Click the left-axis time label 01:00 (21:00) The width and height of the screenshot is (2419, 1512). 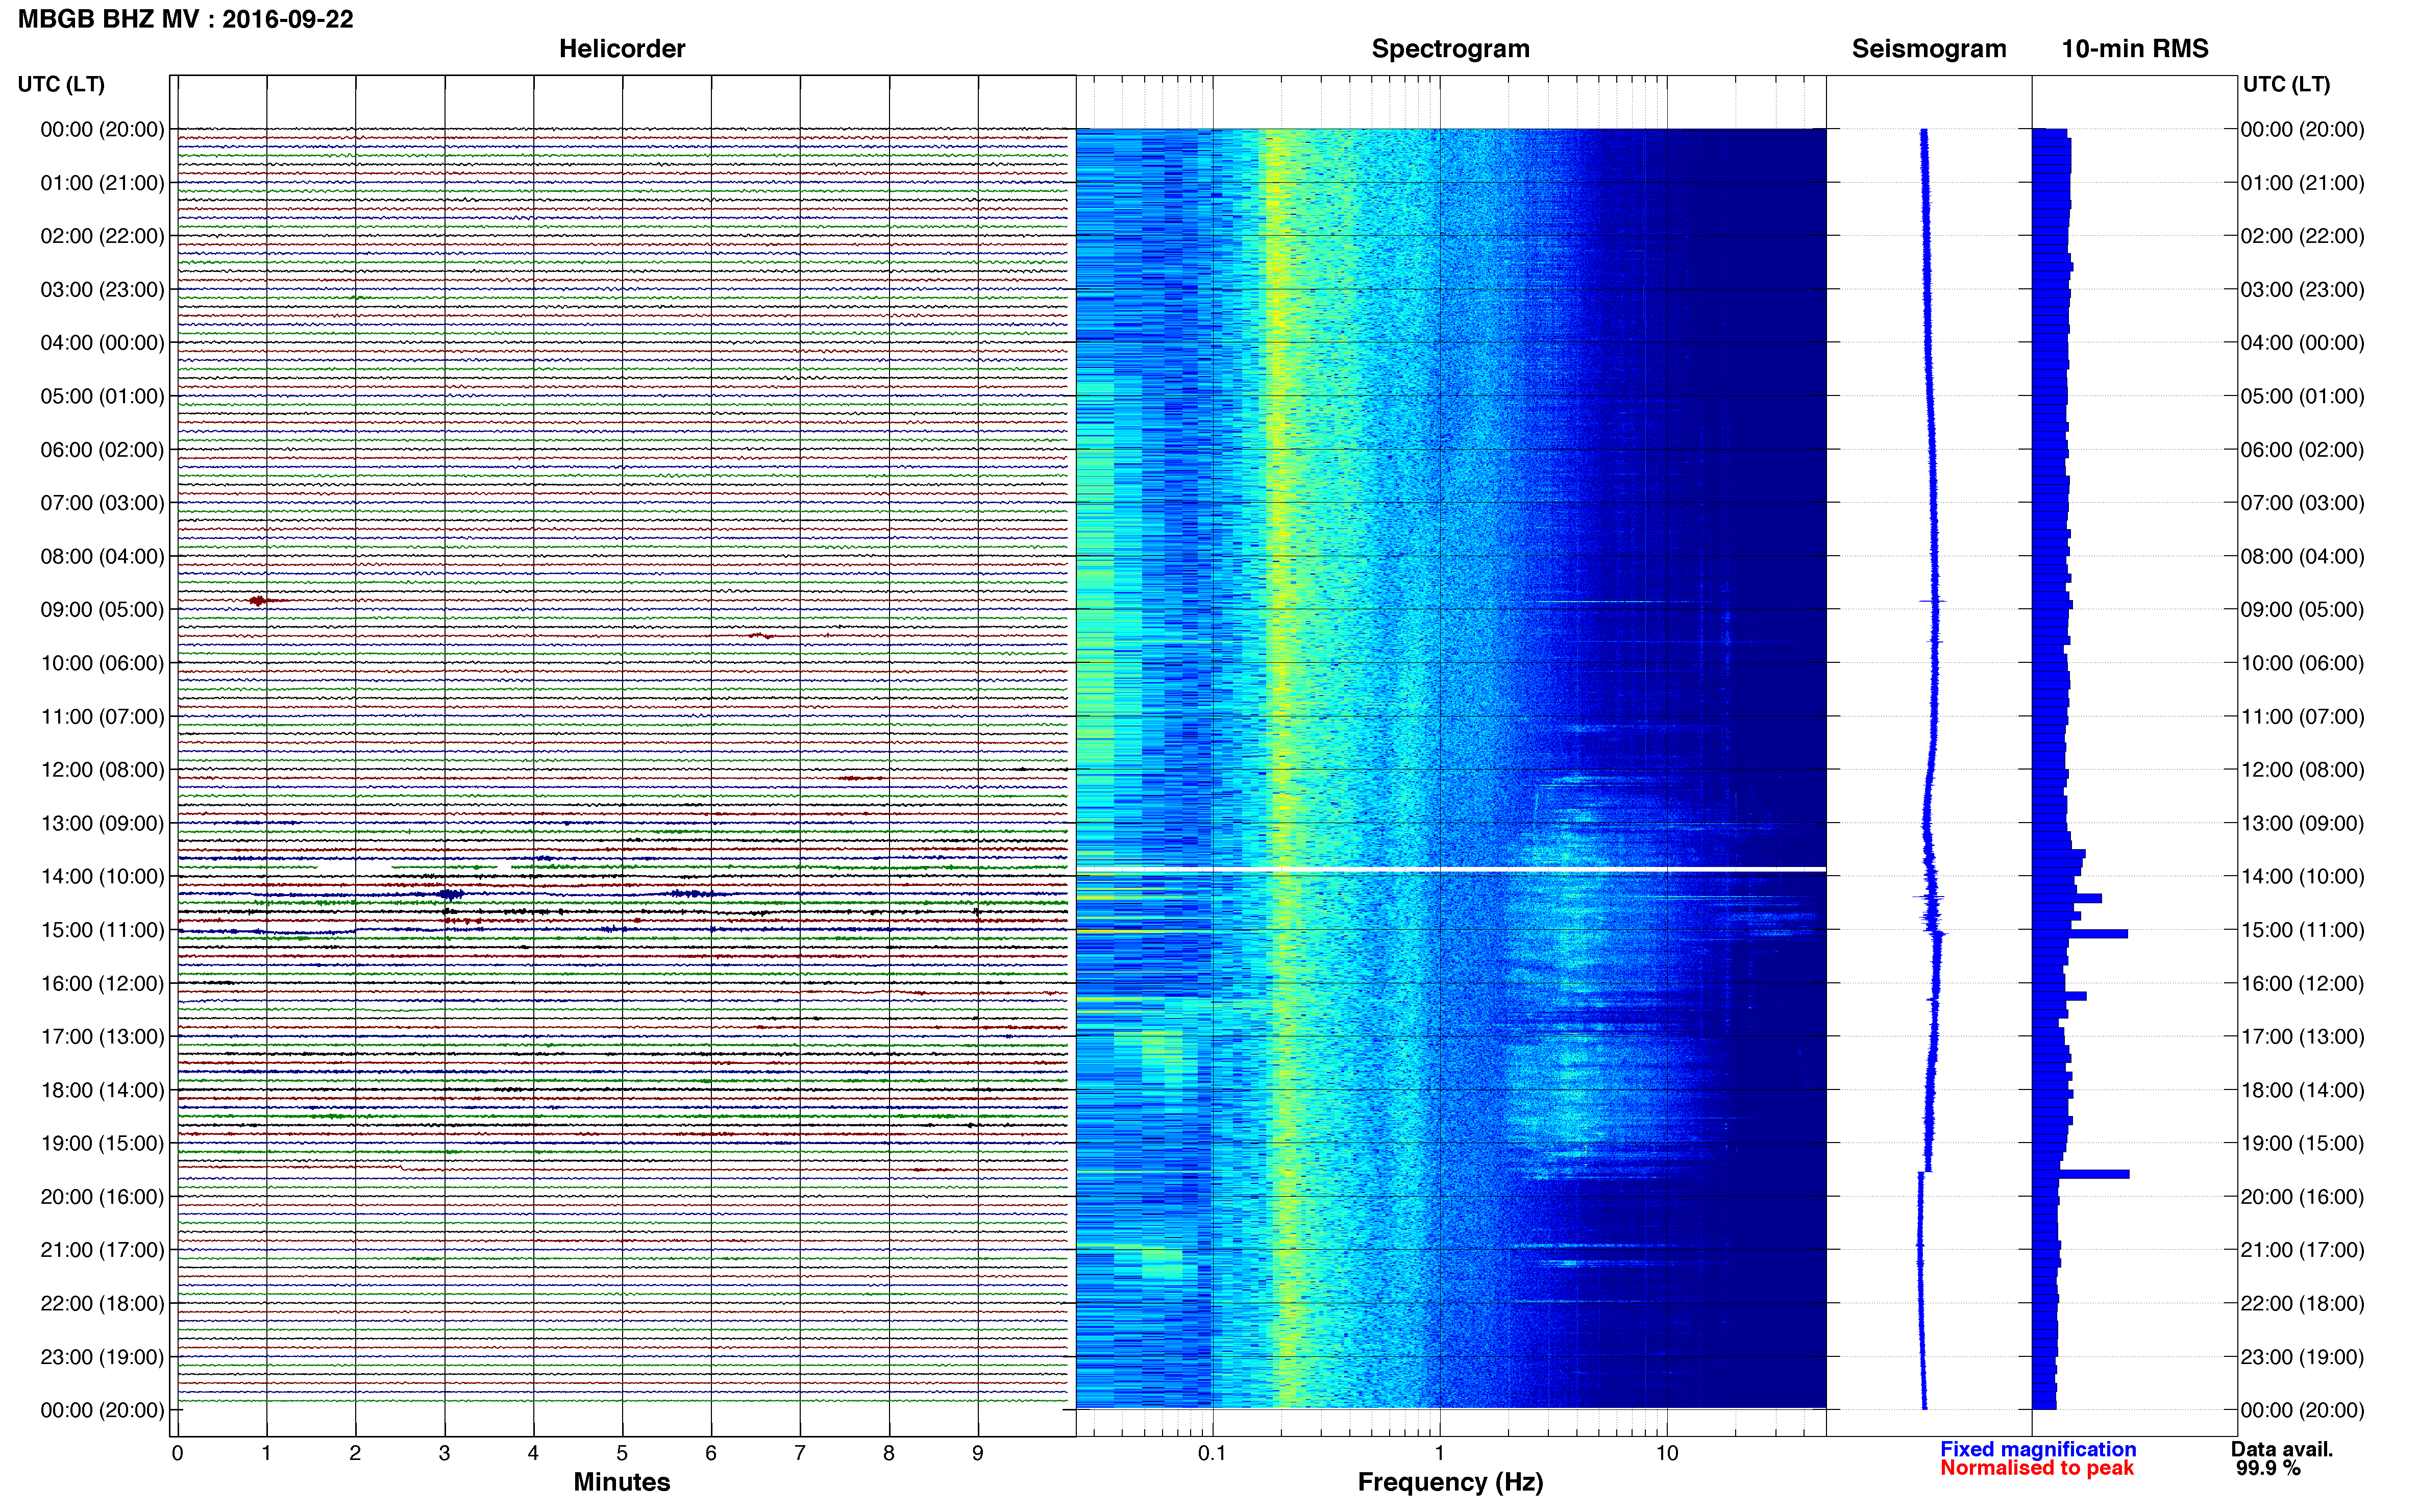point(102,183)
